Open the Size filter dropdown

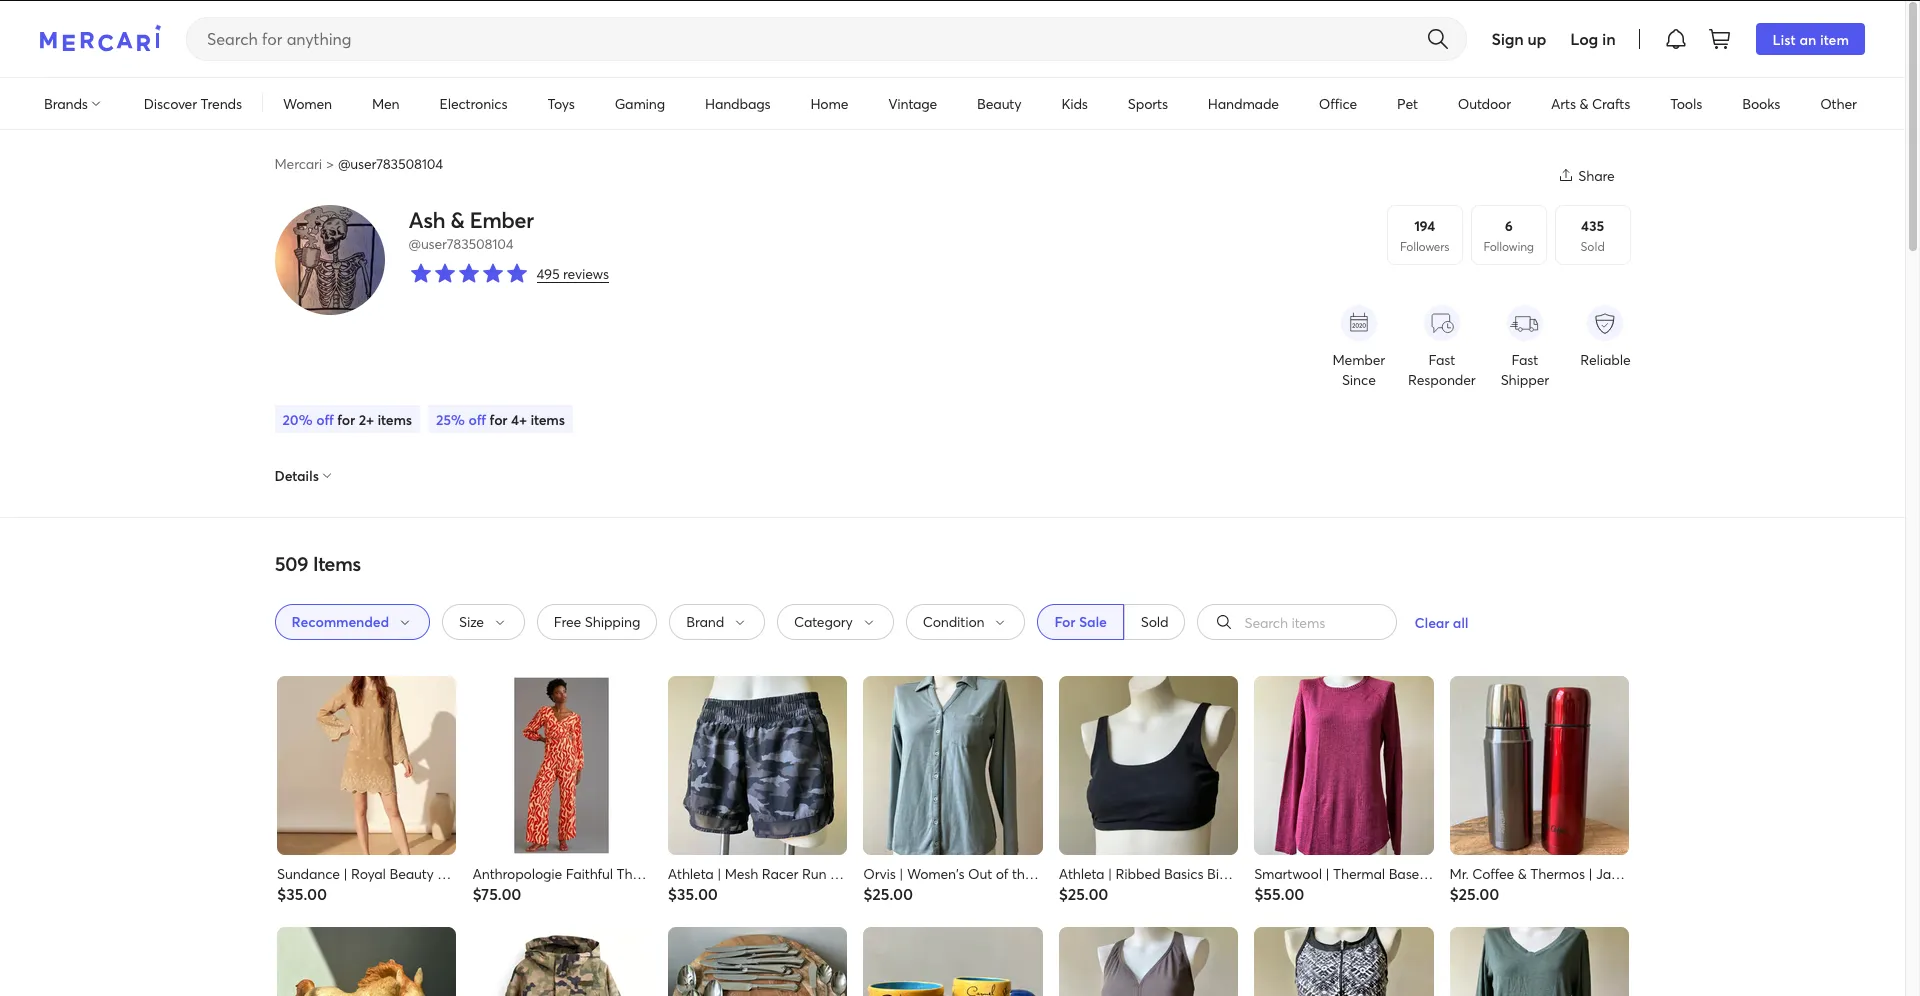483,622
